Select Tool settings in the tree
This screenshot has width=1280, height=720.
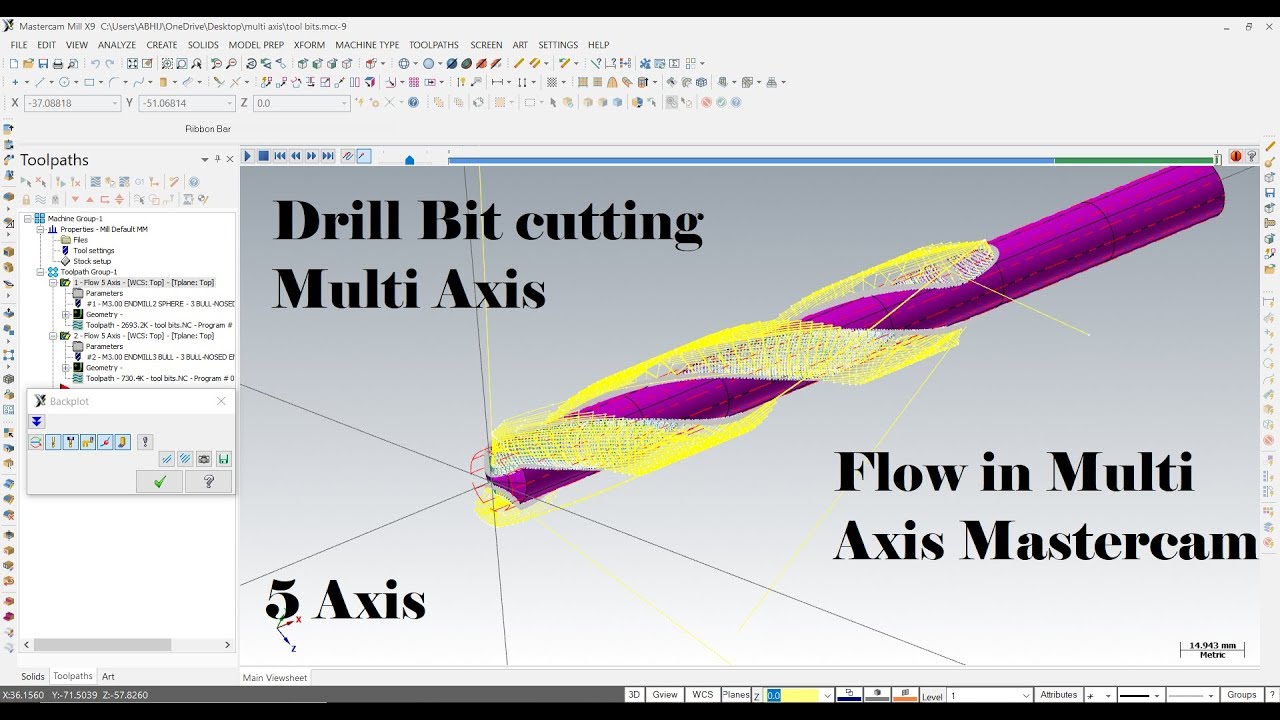(94, 250)
